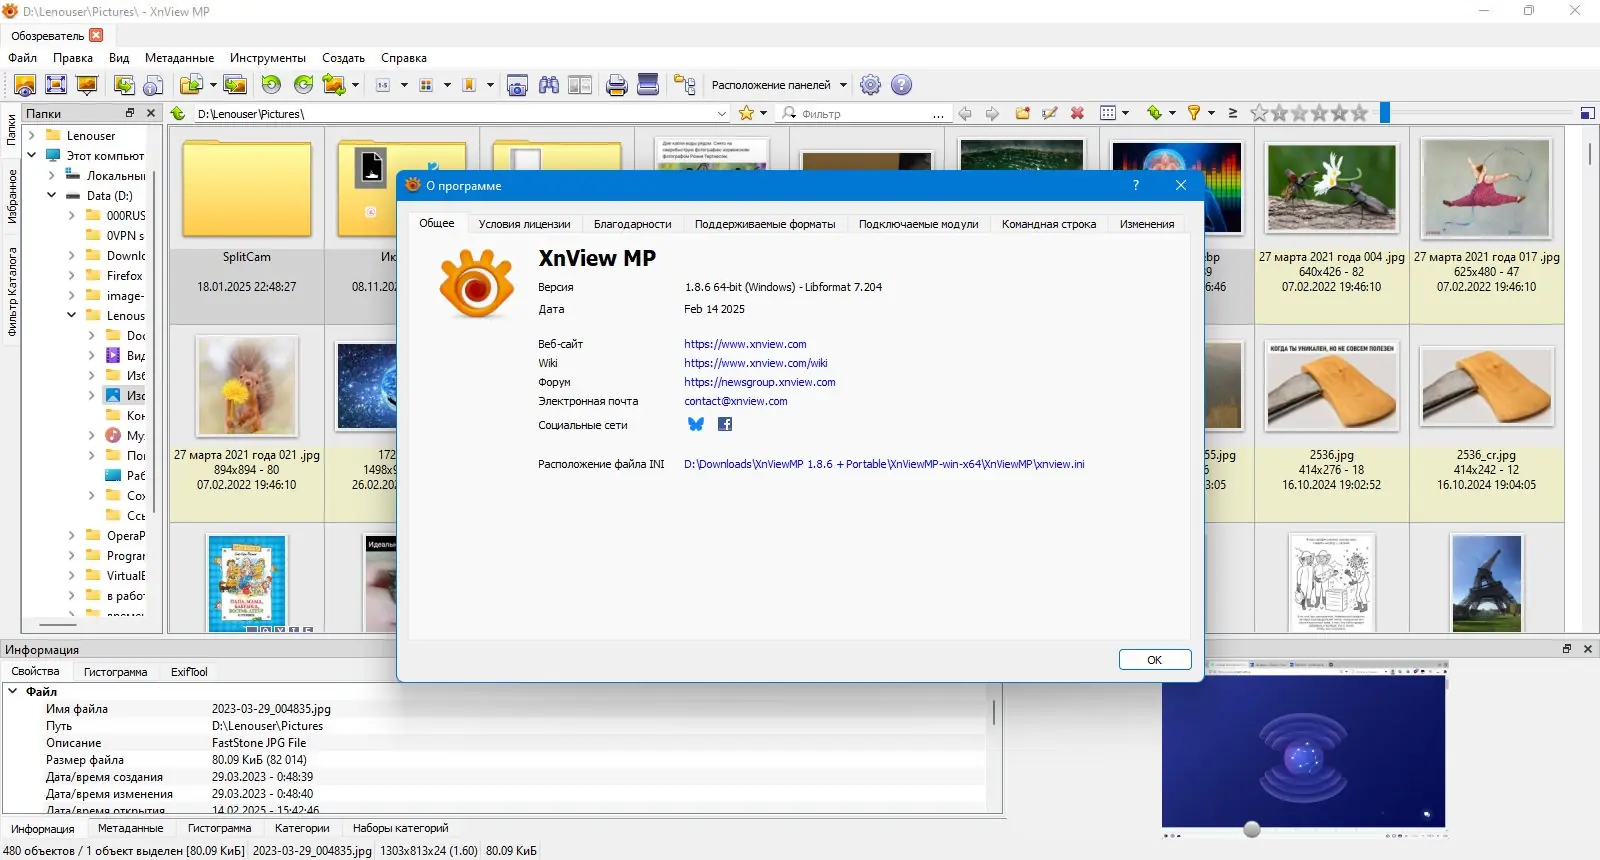This screenshot has width=1600, height=860.
Task: Launch fullscreen mode from the toolbar
Action: click(x=56, y=85)
